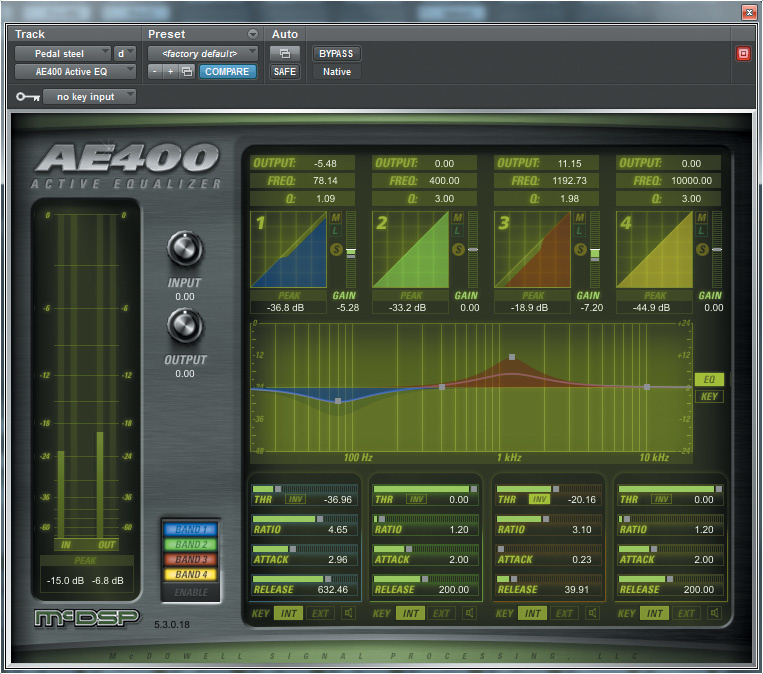Open the factory default preset dropdown
763x674 pixels.
(x=202, y=54)
